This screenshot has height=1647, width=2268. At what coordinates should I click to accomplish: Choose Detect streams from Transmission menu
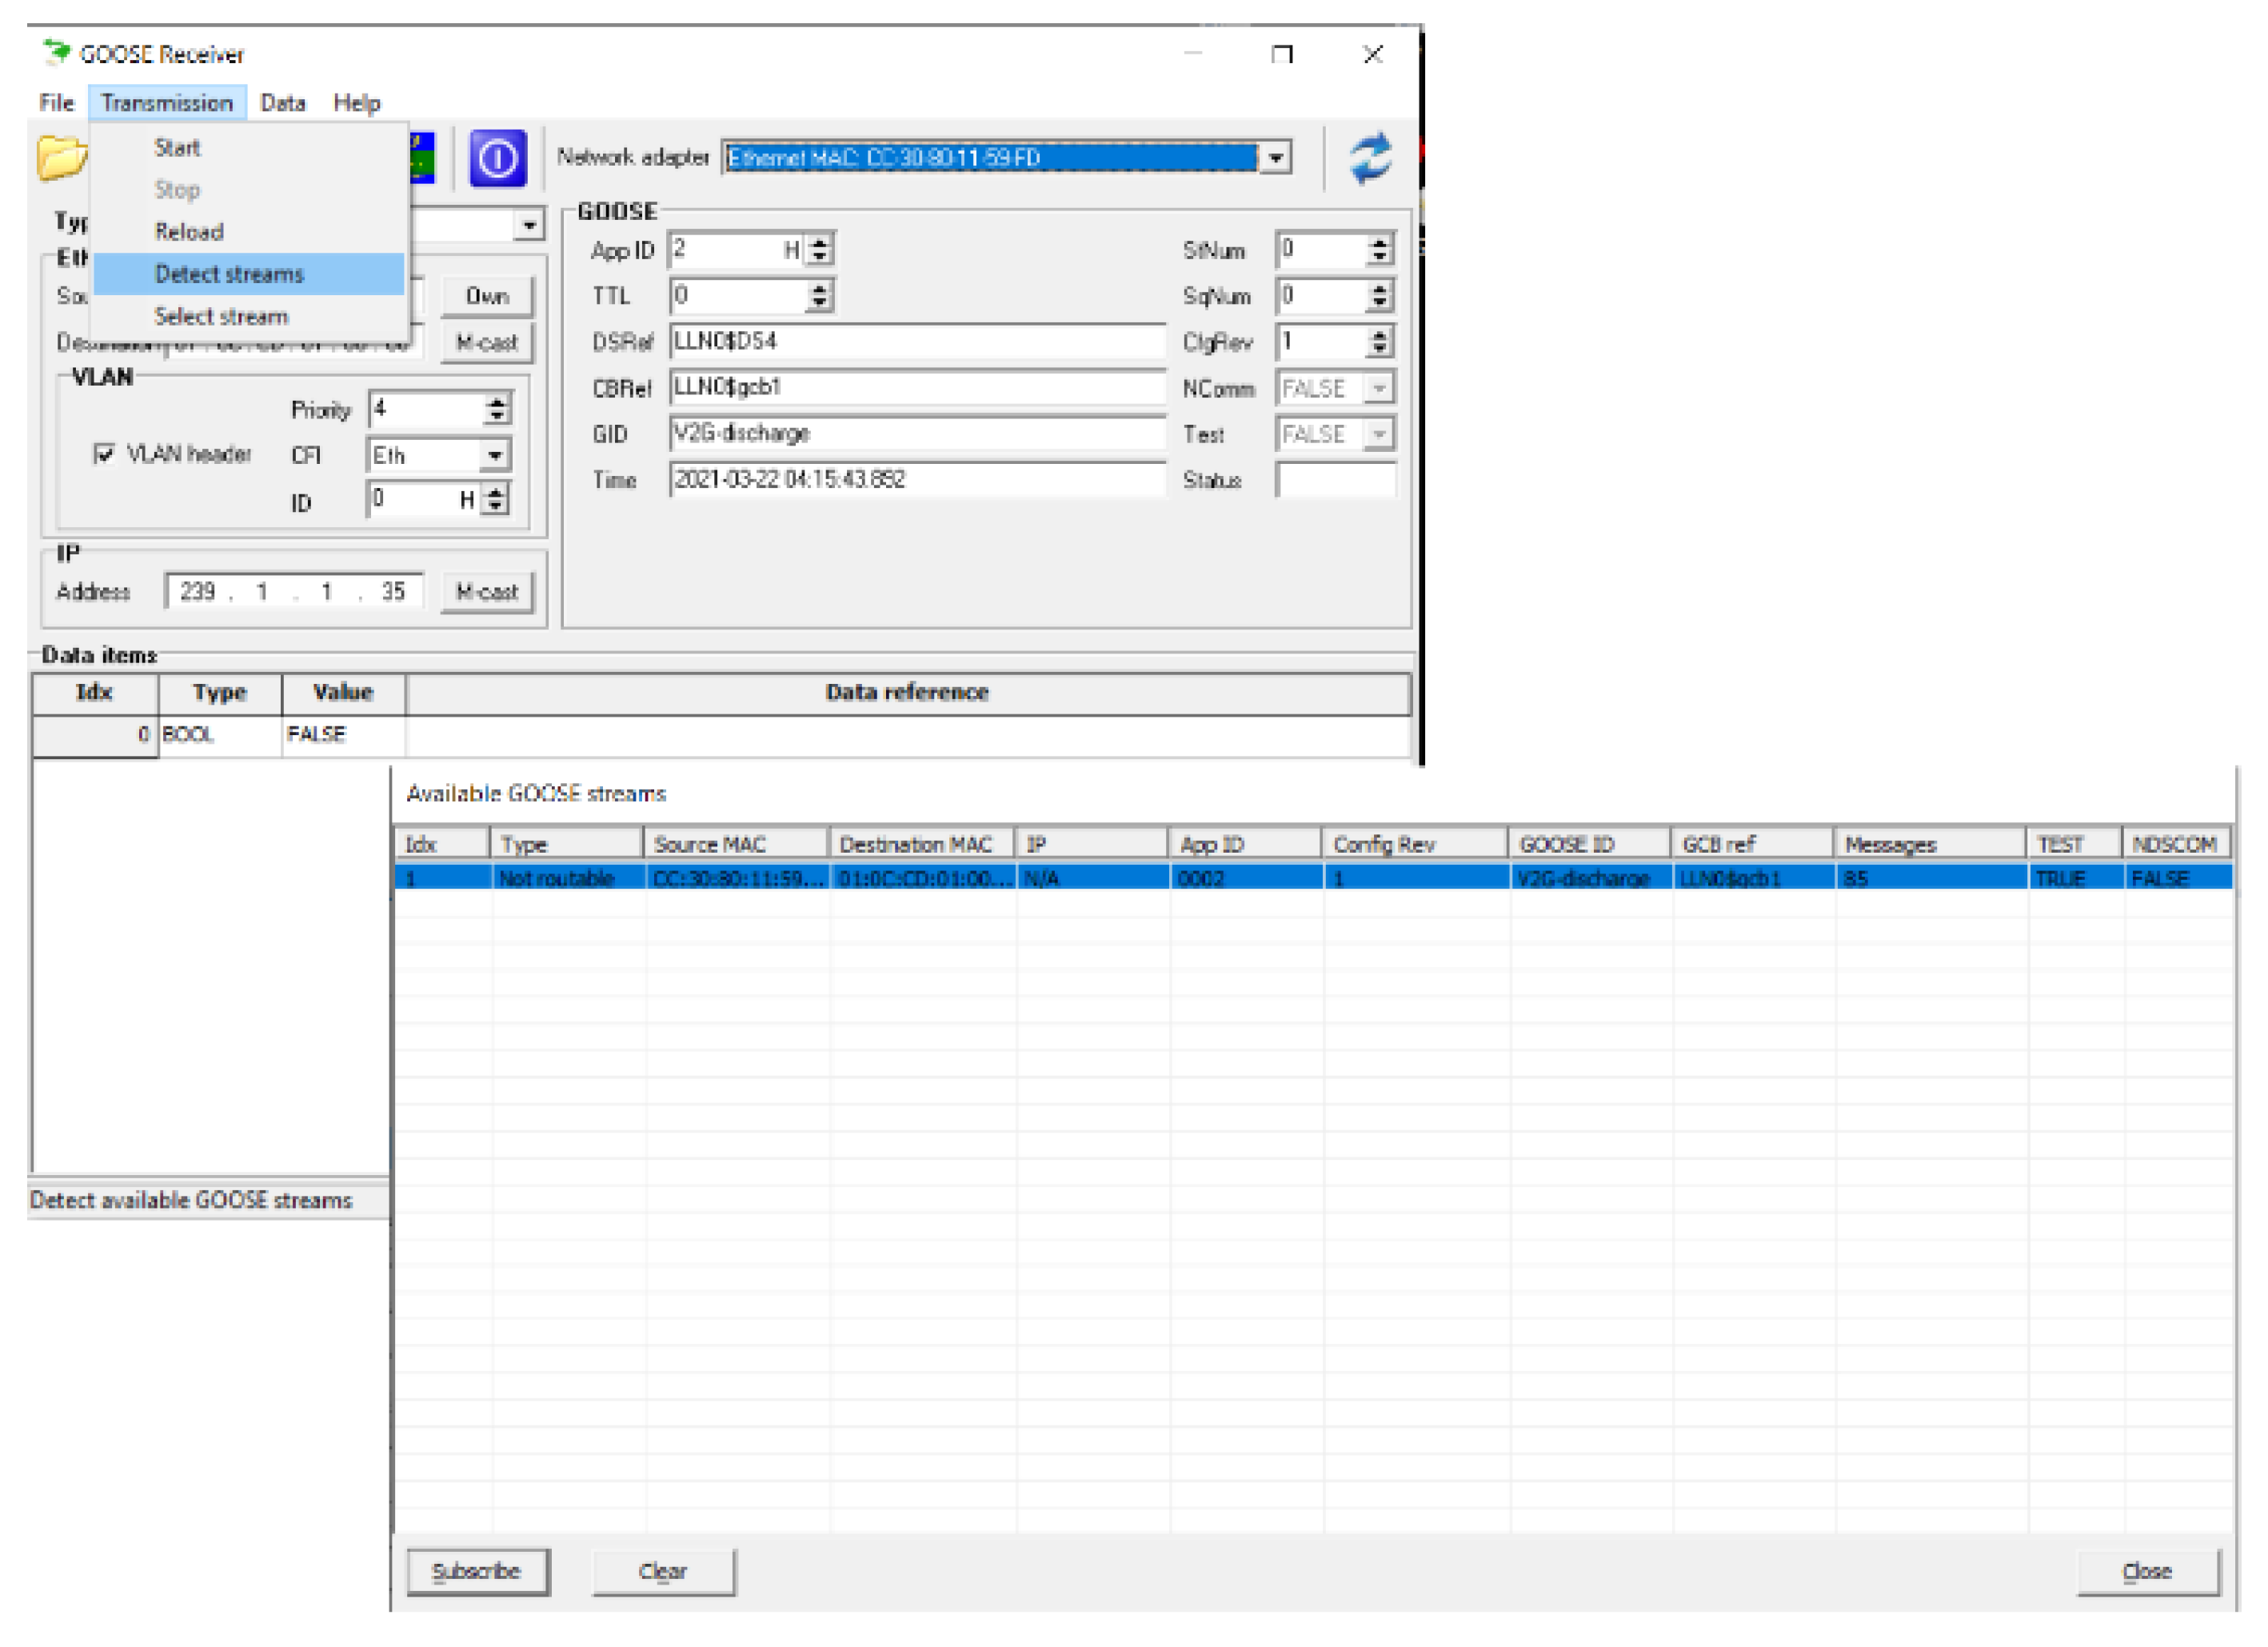coord(229,274)
